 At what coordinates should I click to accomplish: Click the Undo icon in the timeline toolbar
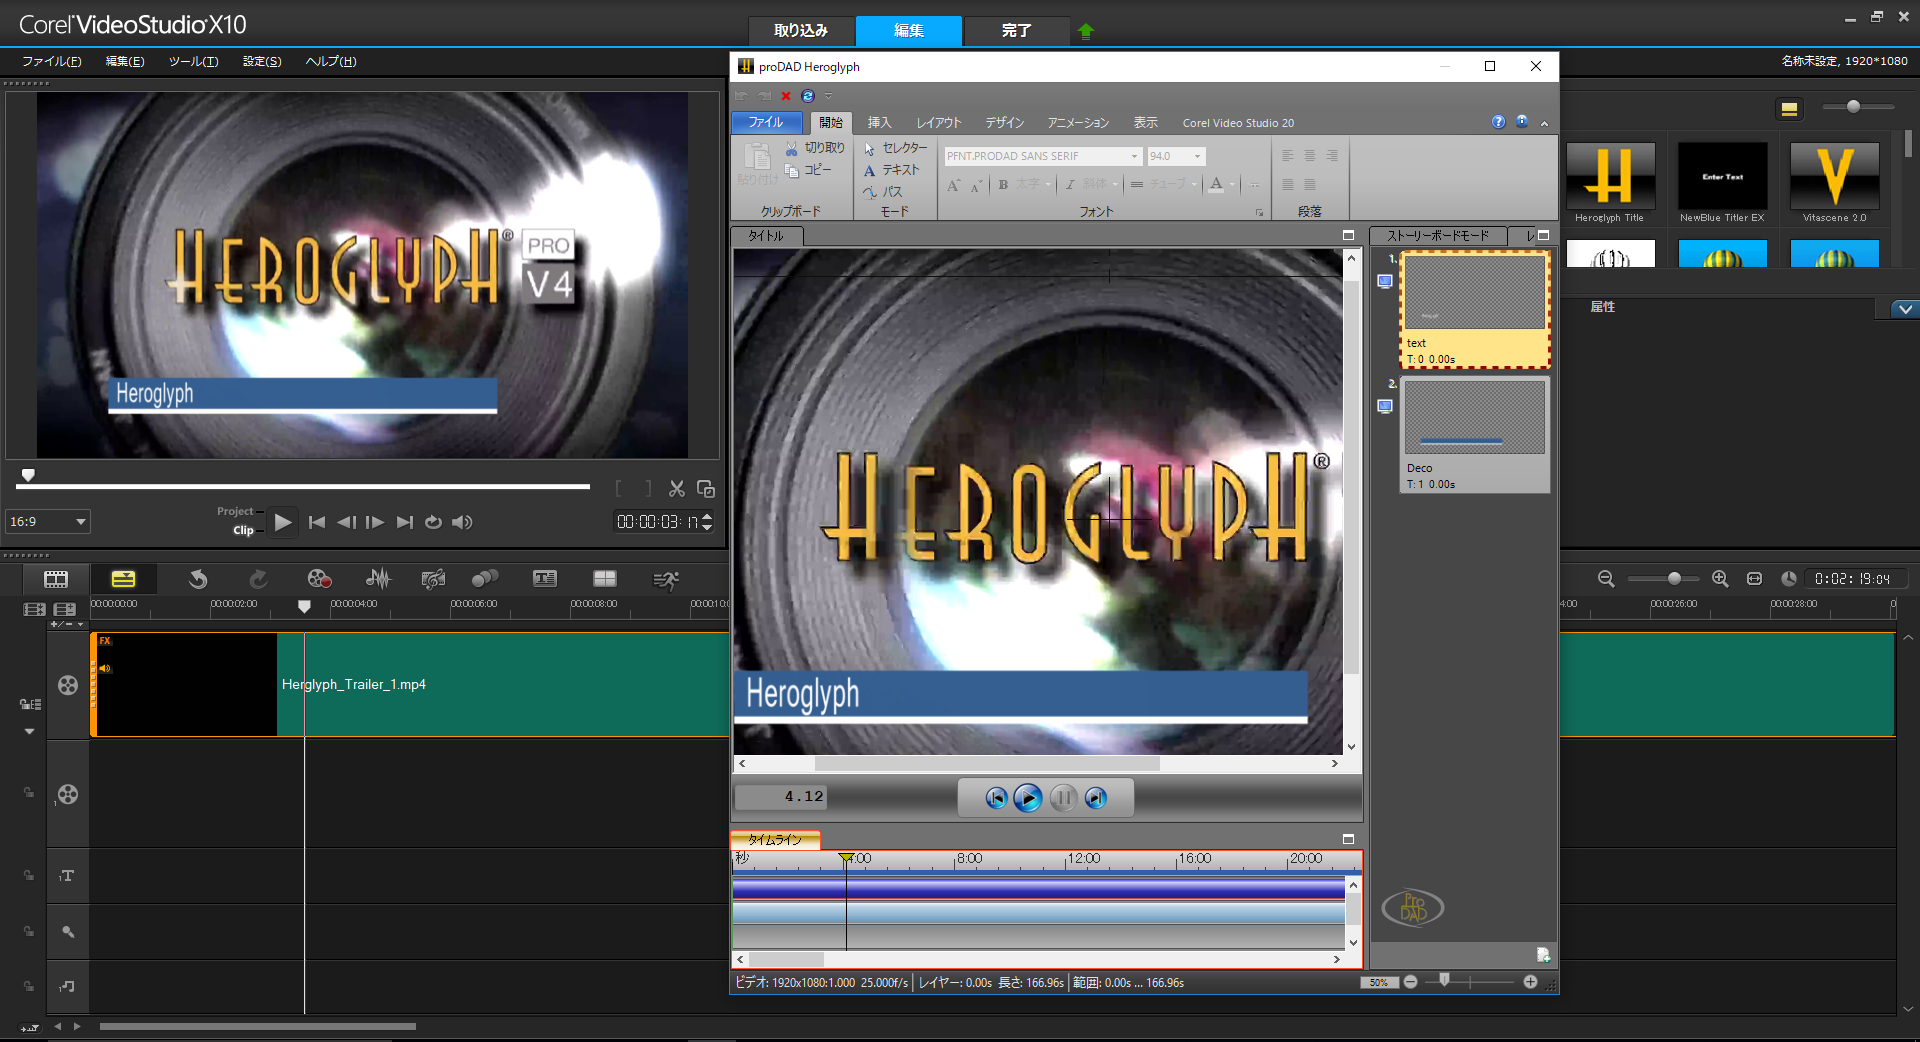(x=198, y=579)
